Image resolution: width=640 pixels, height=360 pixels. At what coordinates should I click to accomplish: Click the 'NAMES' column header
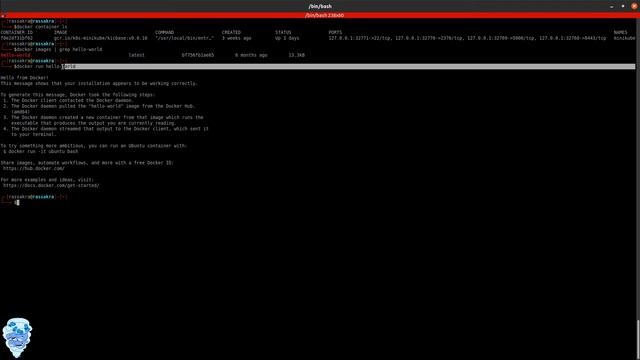(620, 32)
